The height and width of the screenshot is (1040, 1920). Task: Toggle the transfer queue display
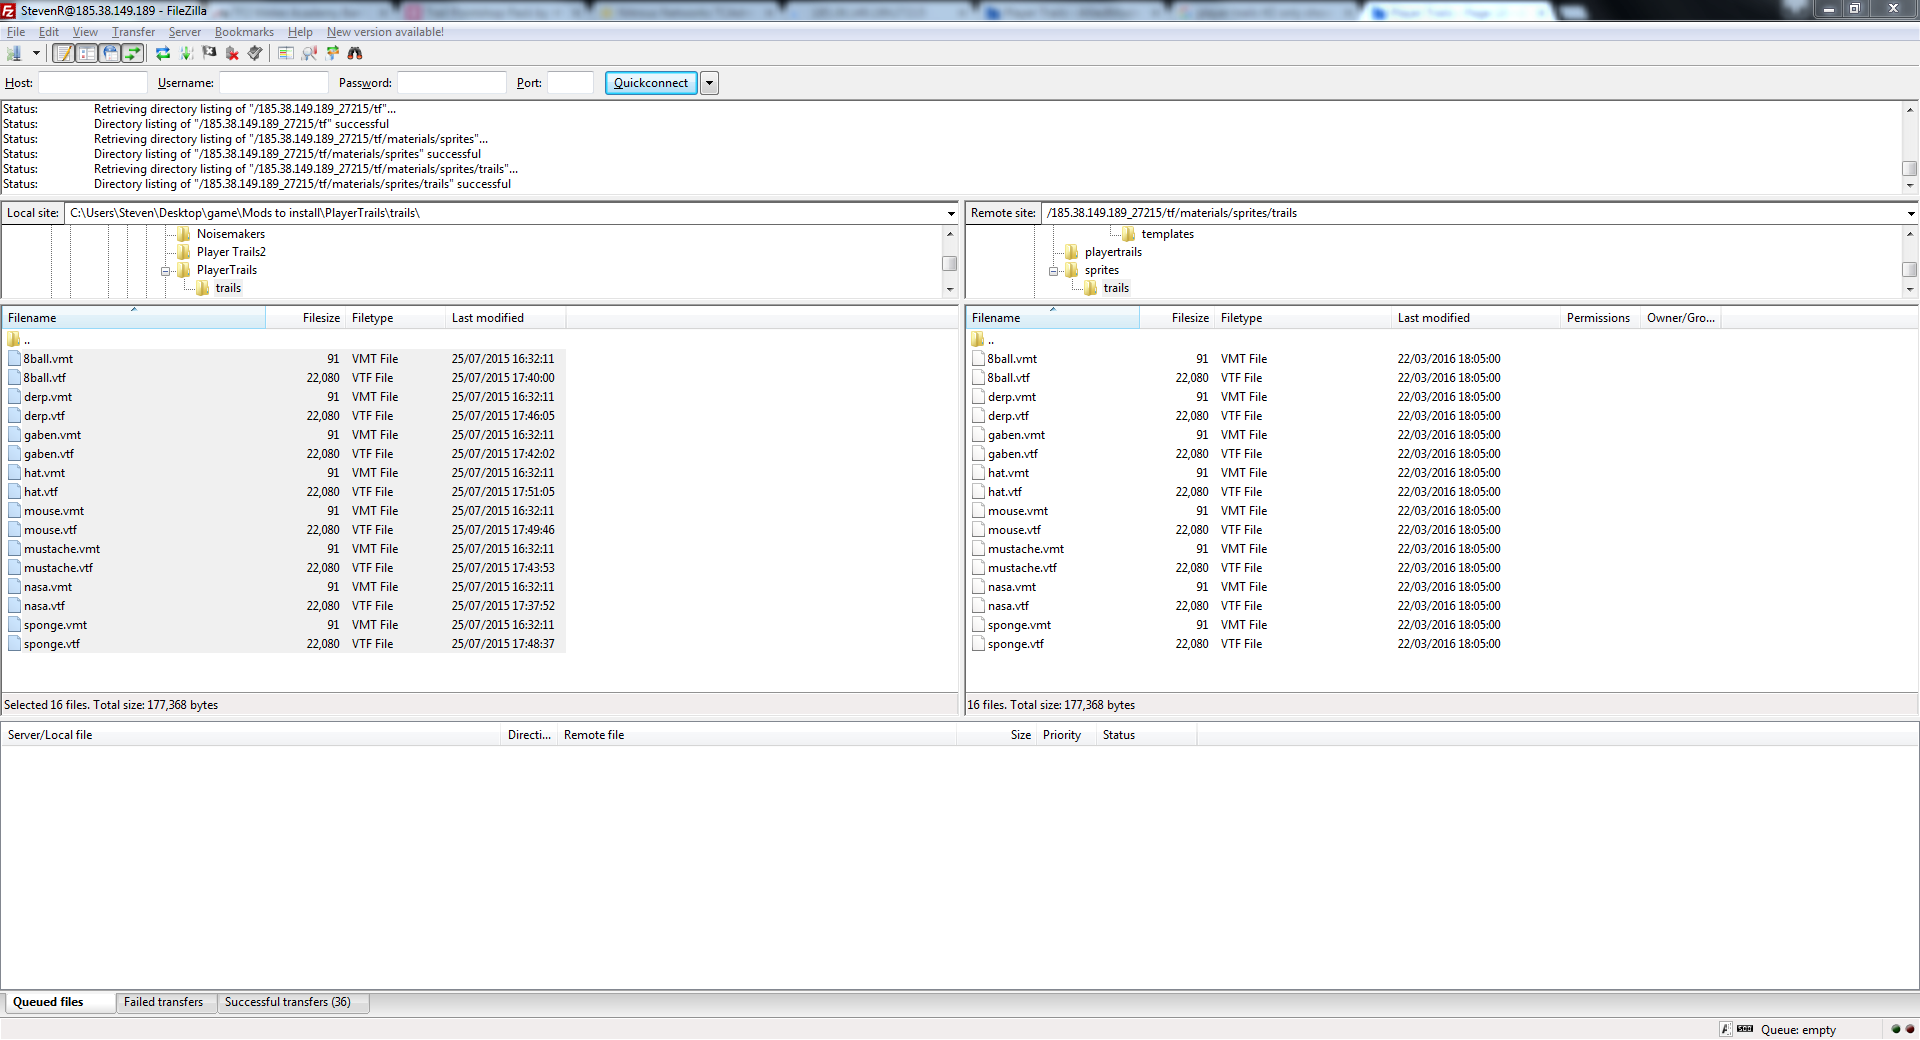133,53
